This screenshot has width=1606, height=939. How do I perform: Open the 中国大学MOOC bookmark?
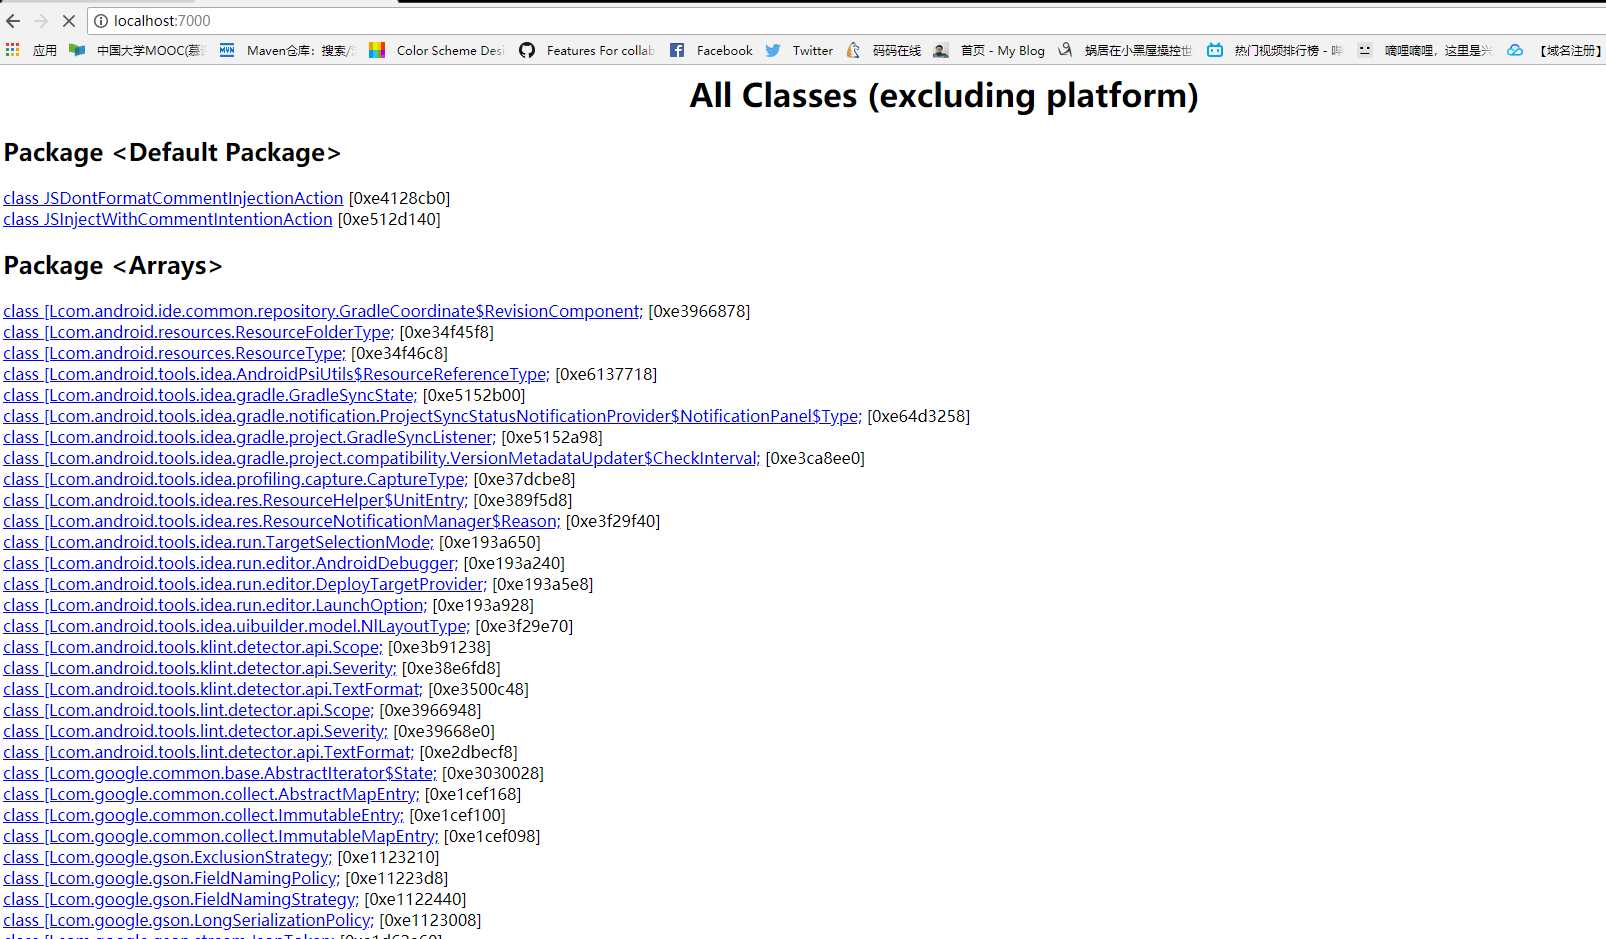click(x=137, y=50)
